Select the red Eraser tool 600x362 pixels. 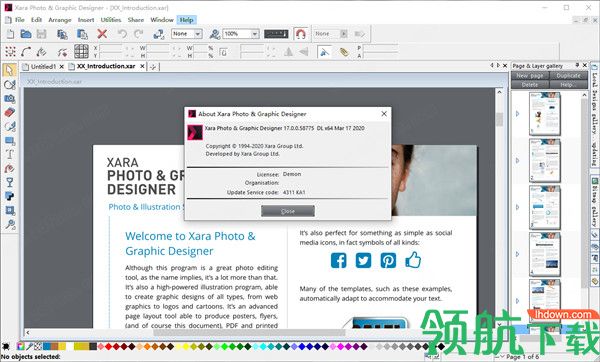coord(10,112)
